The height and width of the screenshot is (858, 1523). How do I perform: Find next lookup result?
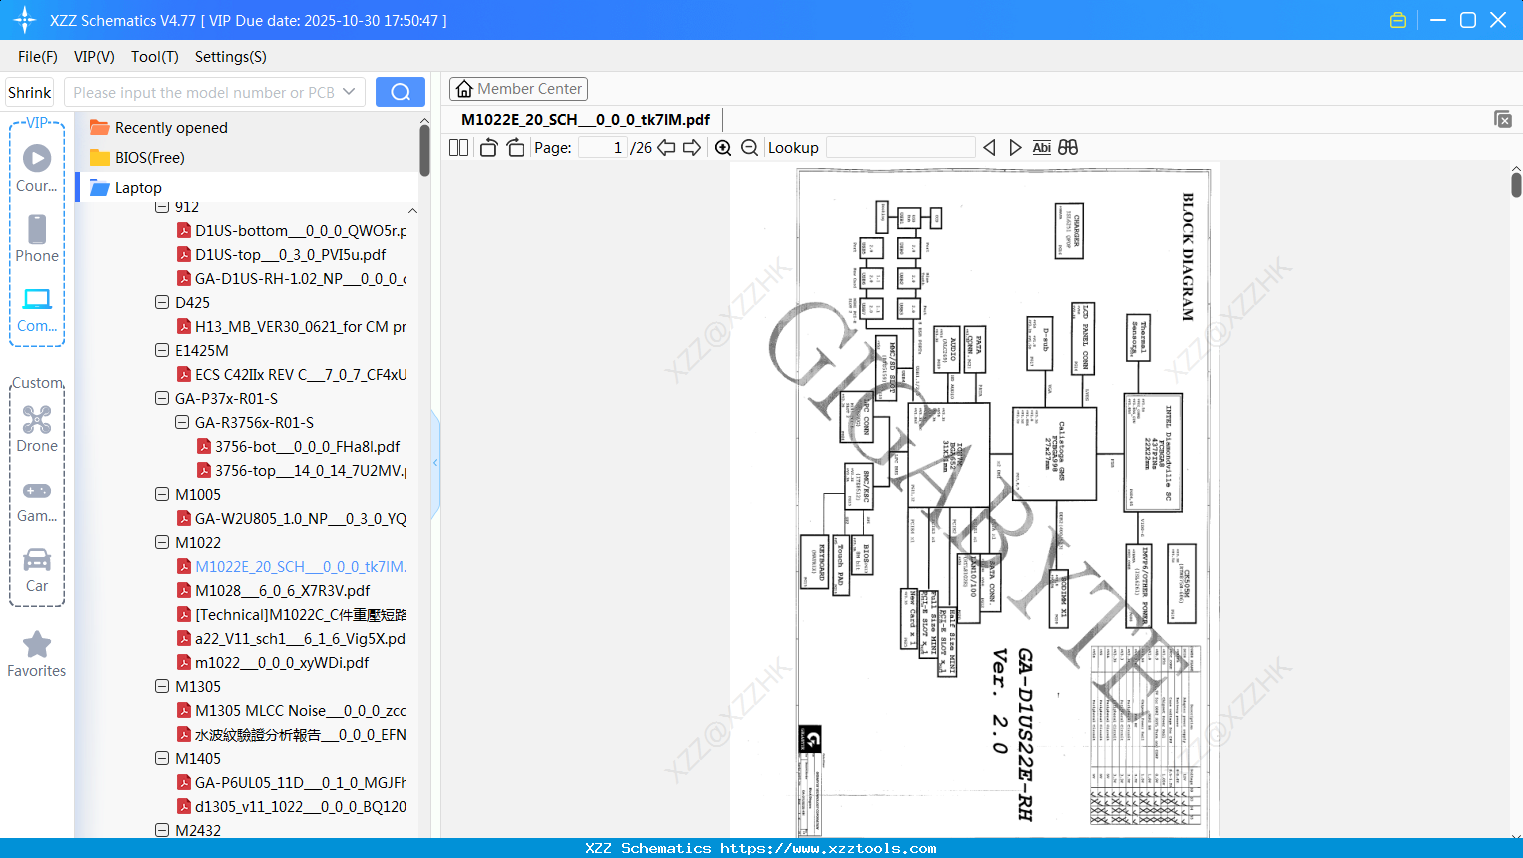1015,148
